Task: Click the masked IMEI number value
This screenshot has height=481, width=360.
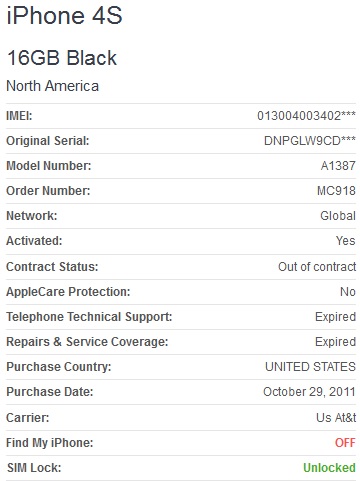Action: (306, 116)
